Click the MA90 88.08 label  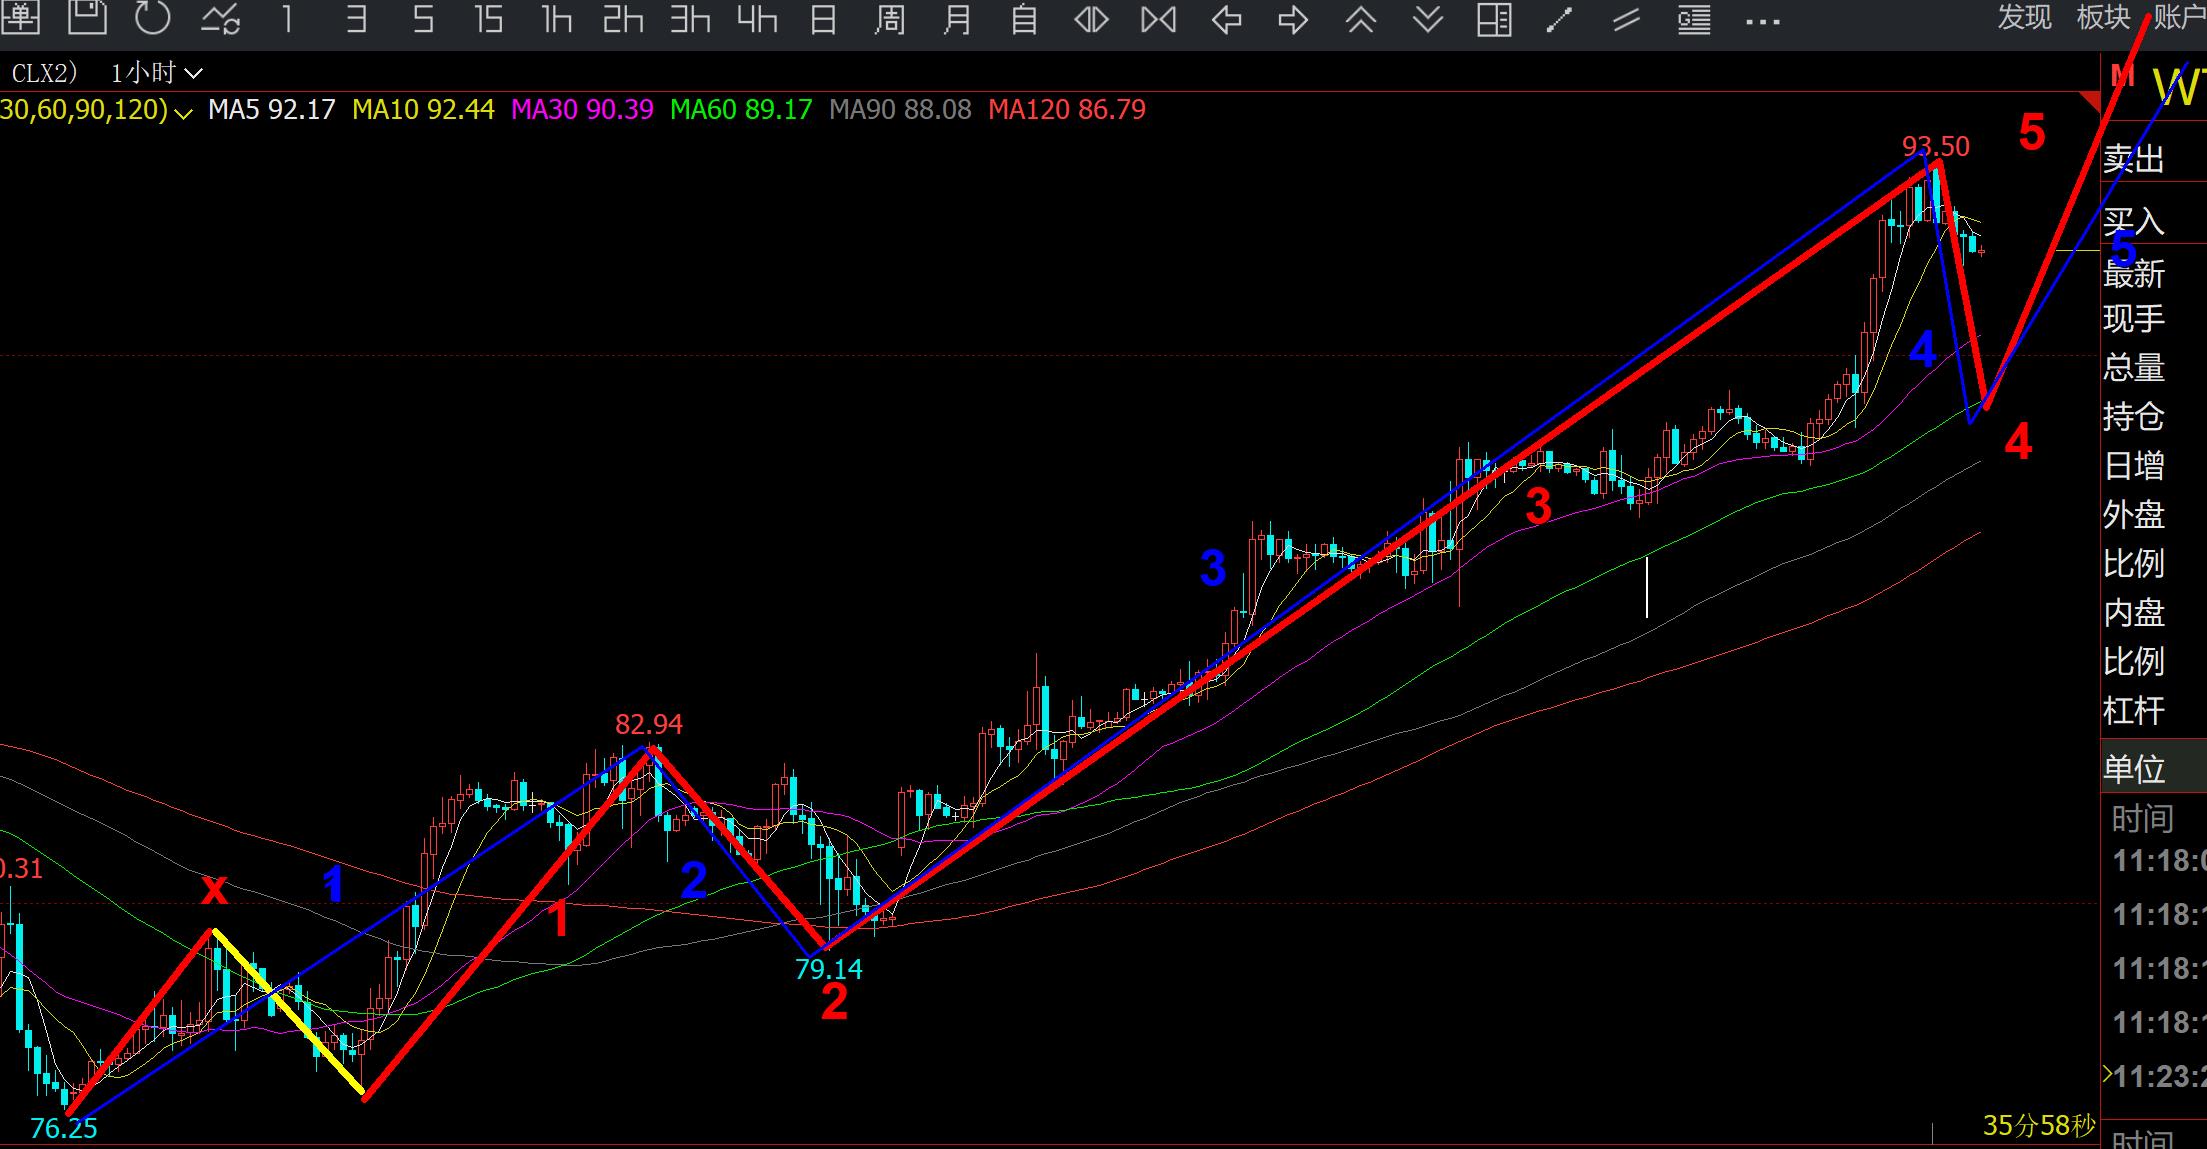[x=900, y=109]
